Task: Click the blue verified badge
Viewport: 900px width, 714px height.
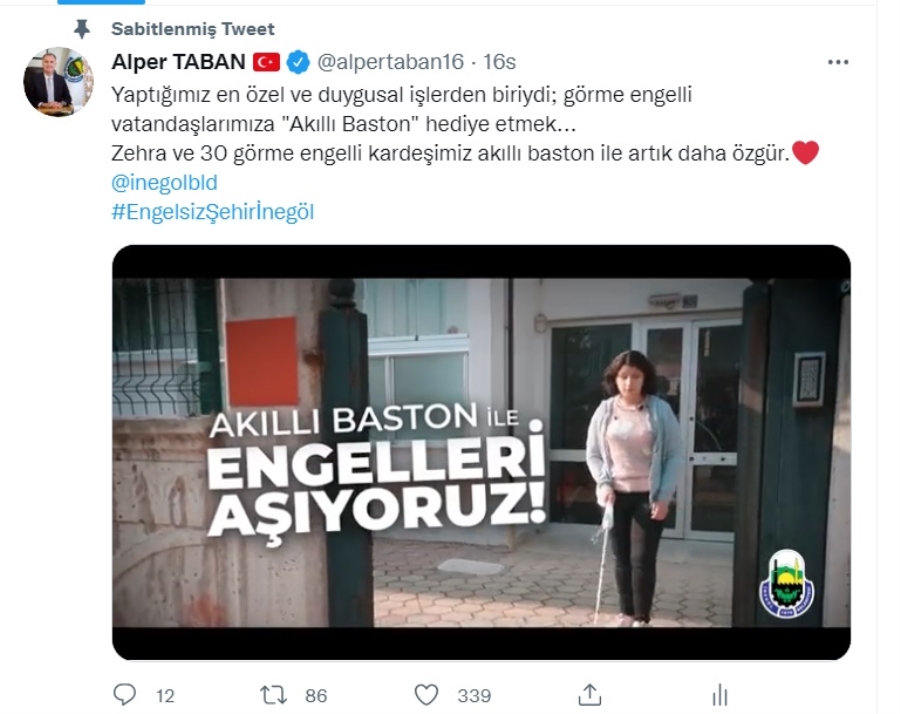Action: coord(298,62)
